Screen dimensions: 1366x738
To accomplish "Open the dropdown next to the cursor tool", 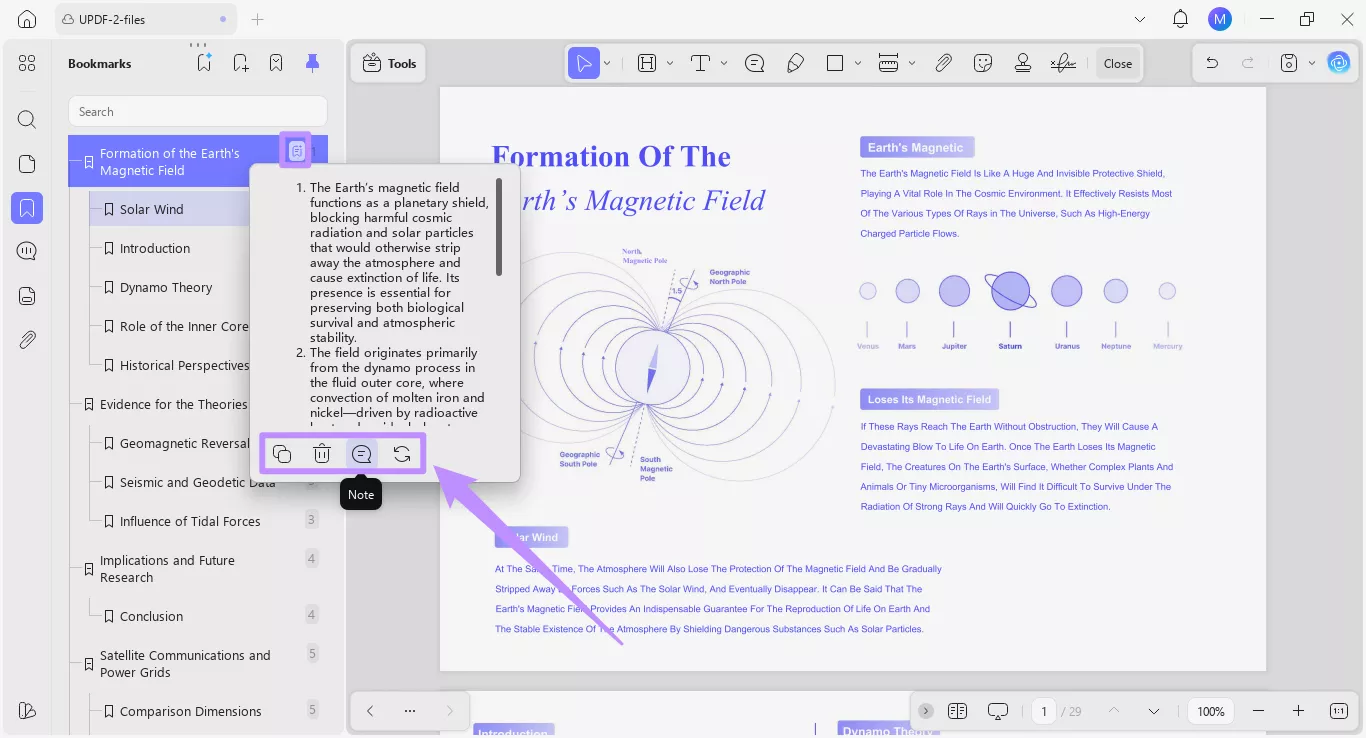I will pyautogui.click(x=607, y=63).
